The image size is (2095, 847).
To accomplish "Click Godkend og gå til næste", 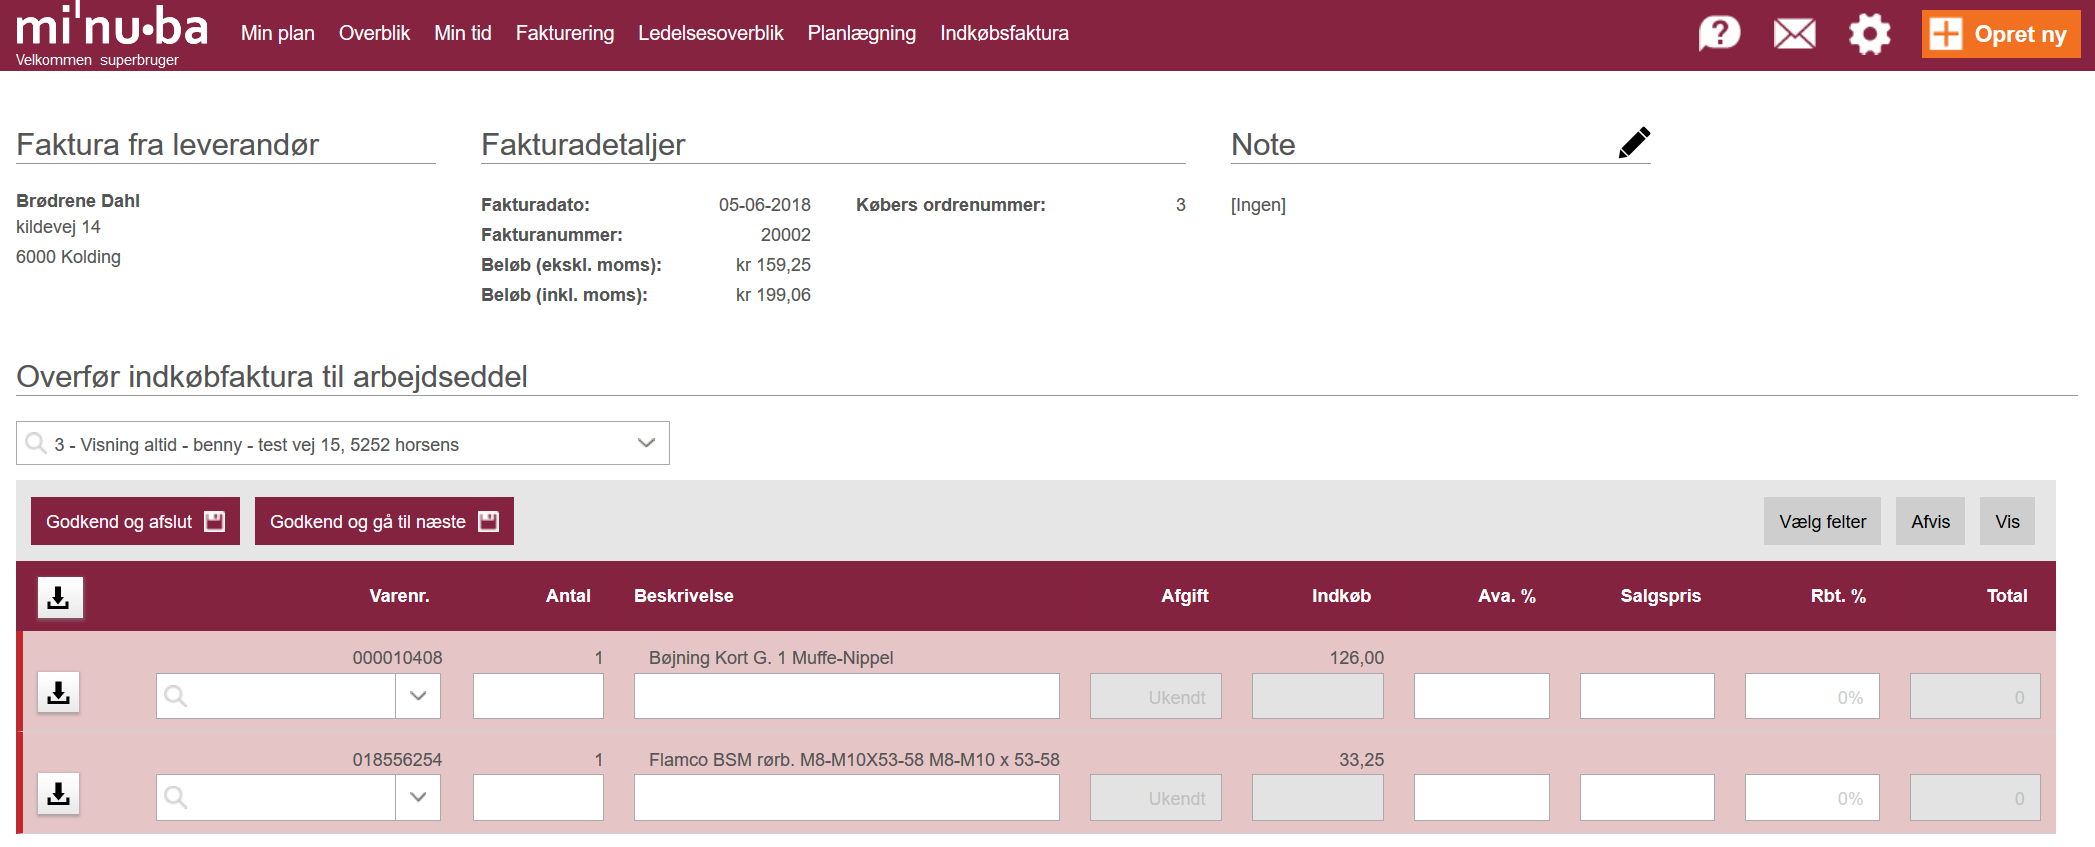I will [x=384, y=521].
